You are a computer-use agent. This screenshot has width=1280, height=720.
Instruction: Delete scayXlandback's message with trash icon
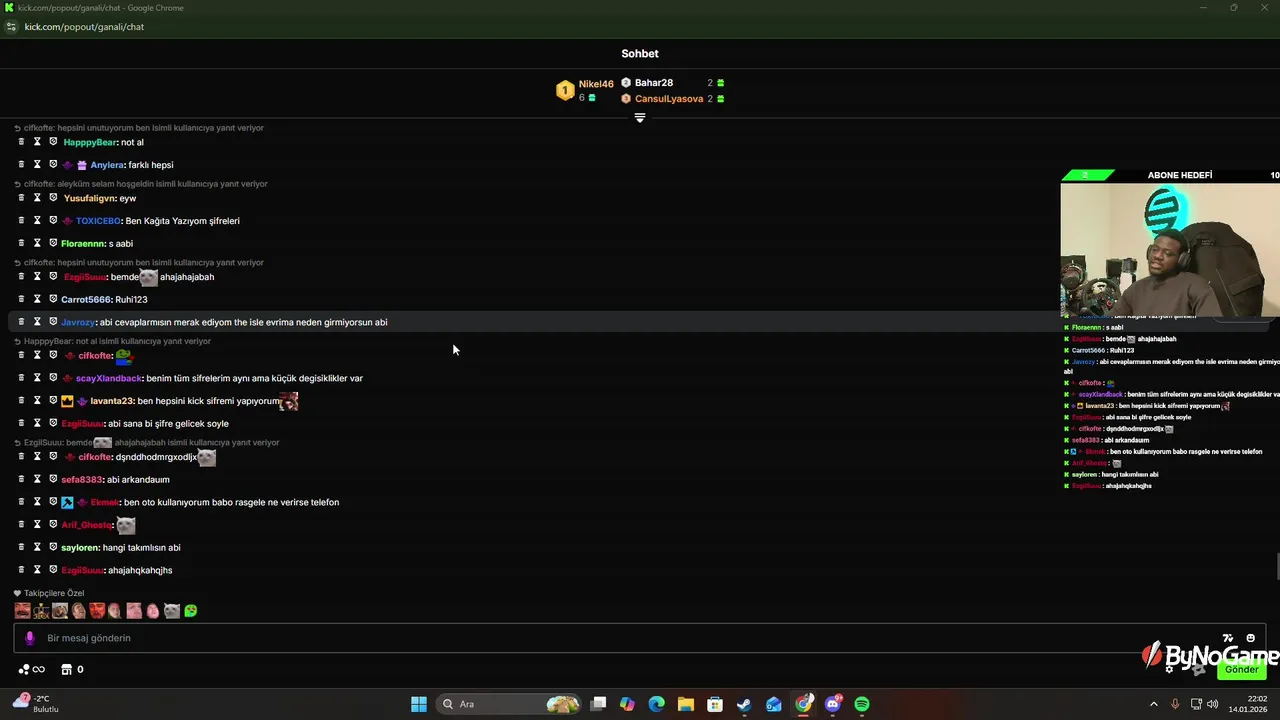click(x=21, y=378)
